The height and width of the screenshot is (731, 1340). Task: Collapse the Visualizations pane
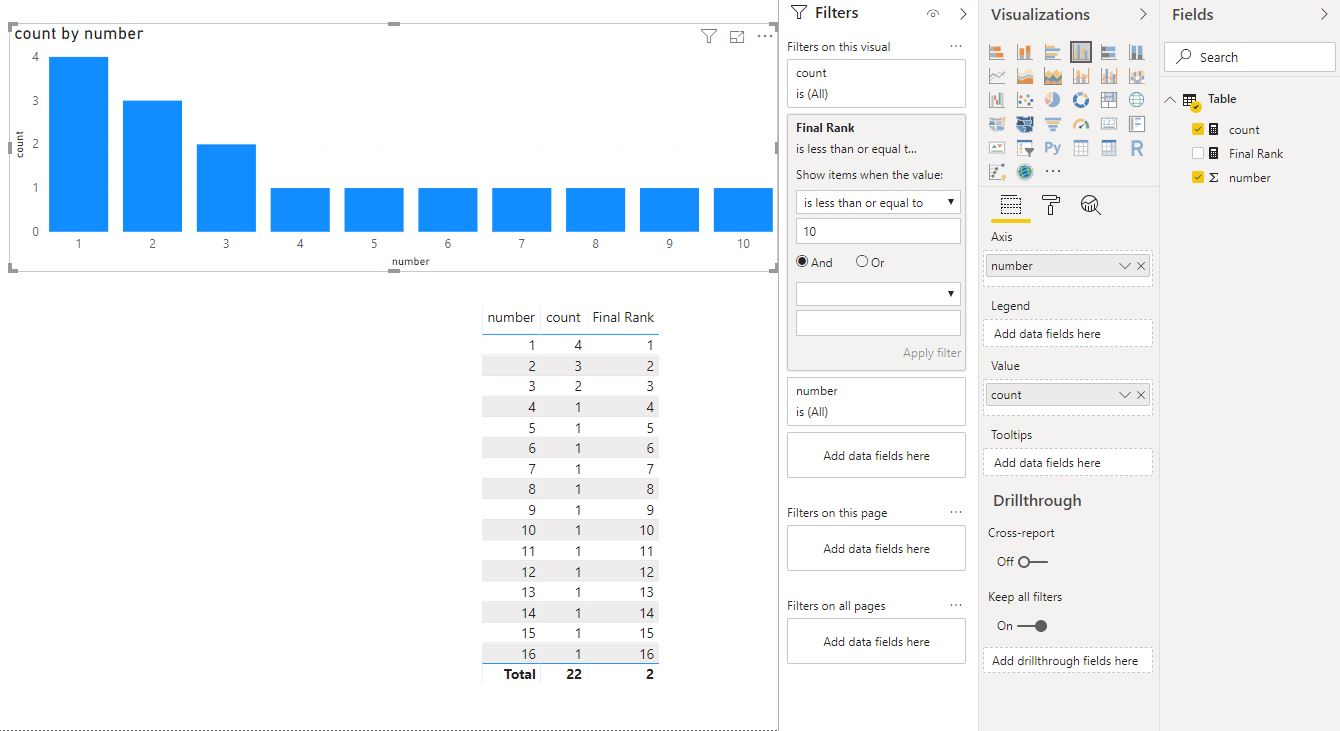tap(1143, 14)
